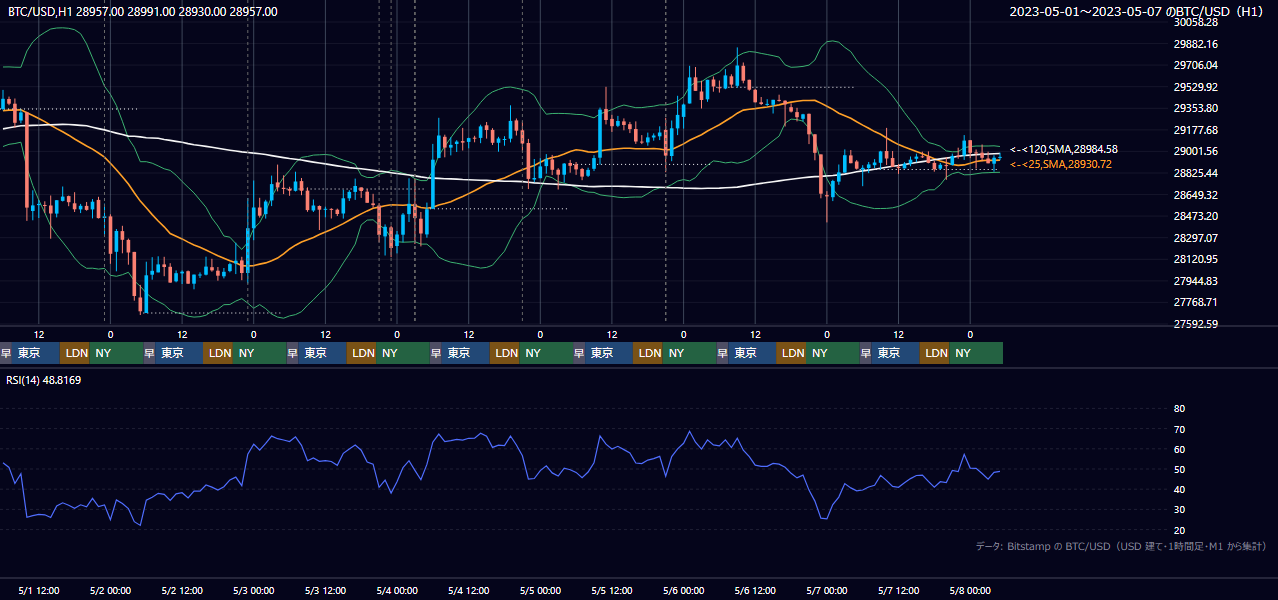Click the 5/8 00:00 date label
This screenshot has height=600, width=1278.
coord(970,591)
